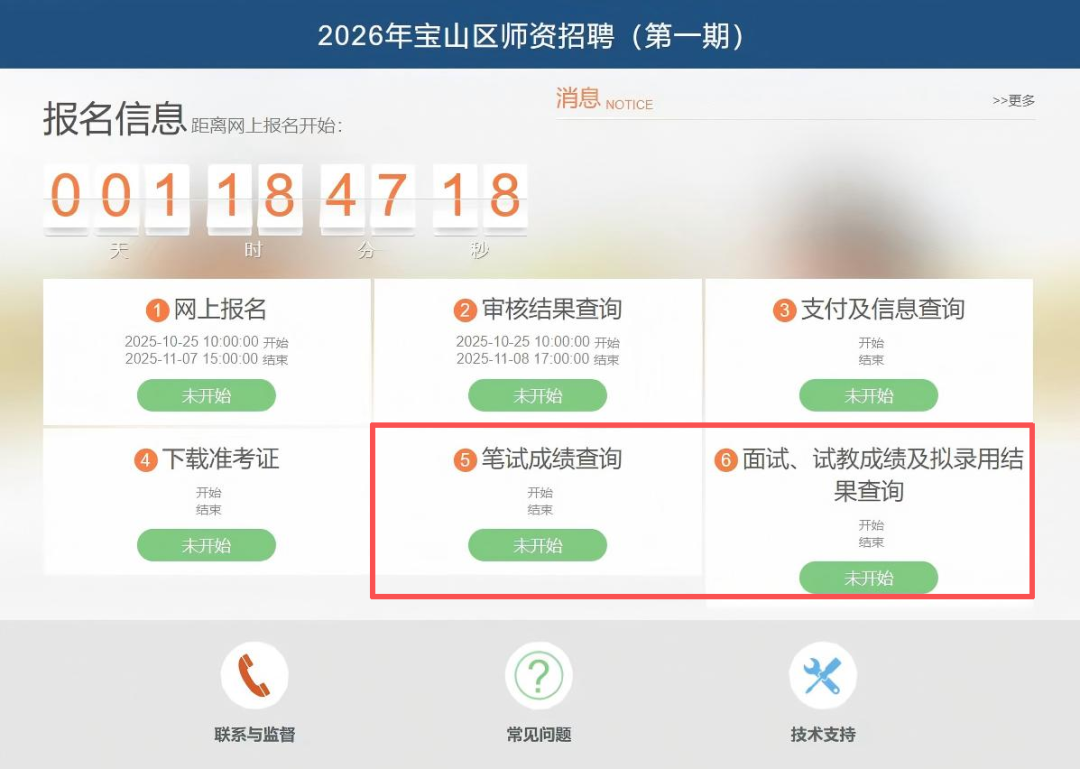1080x769 pixels.
Task: Select the 技术支持 text label
Action: [823, 735]
